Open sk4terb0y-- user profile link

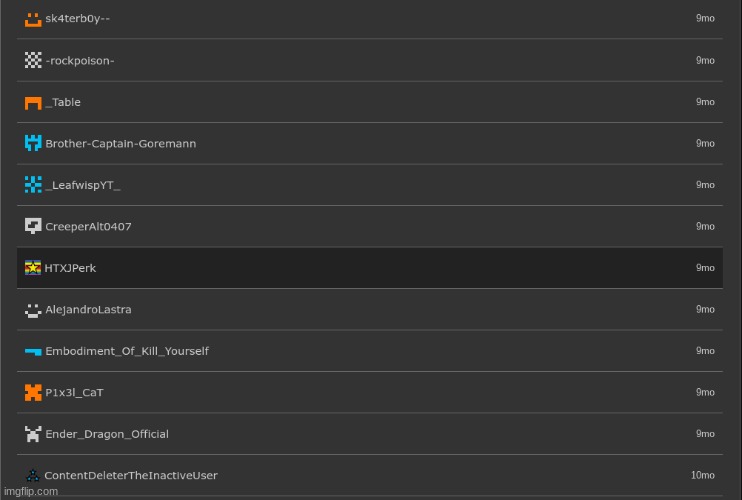coord(78,19)
